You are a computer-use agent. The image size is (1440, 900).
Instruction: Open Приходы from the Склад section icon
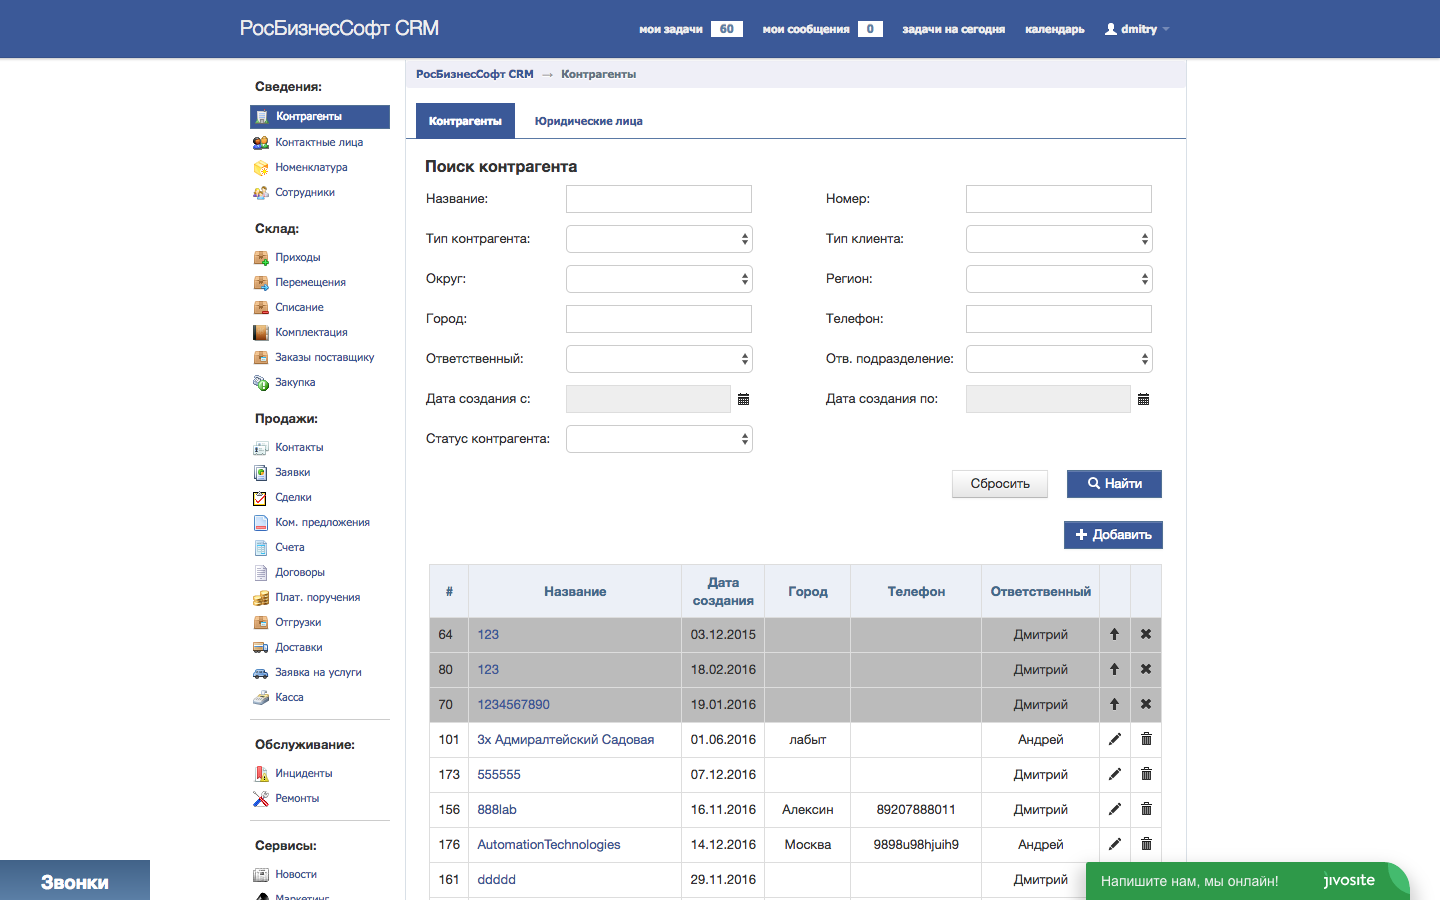pos(261,257)
